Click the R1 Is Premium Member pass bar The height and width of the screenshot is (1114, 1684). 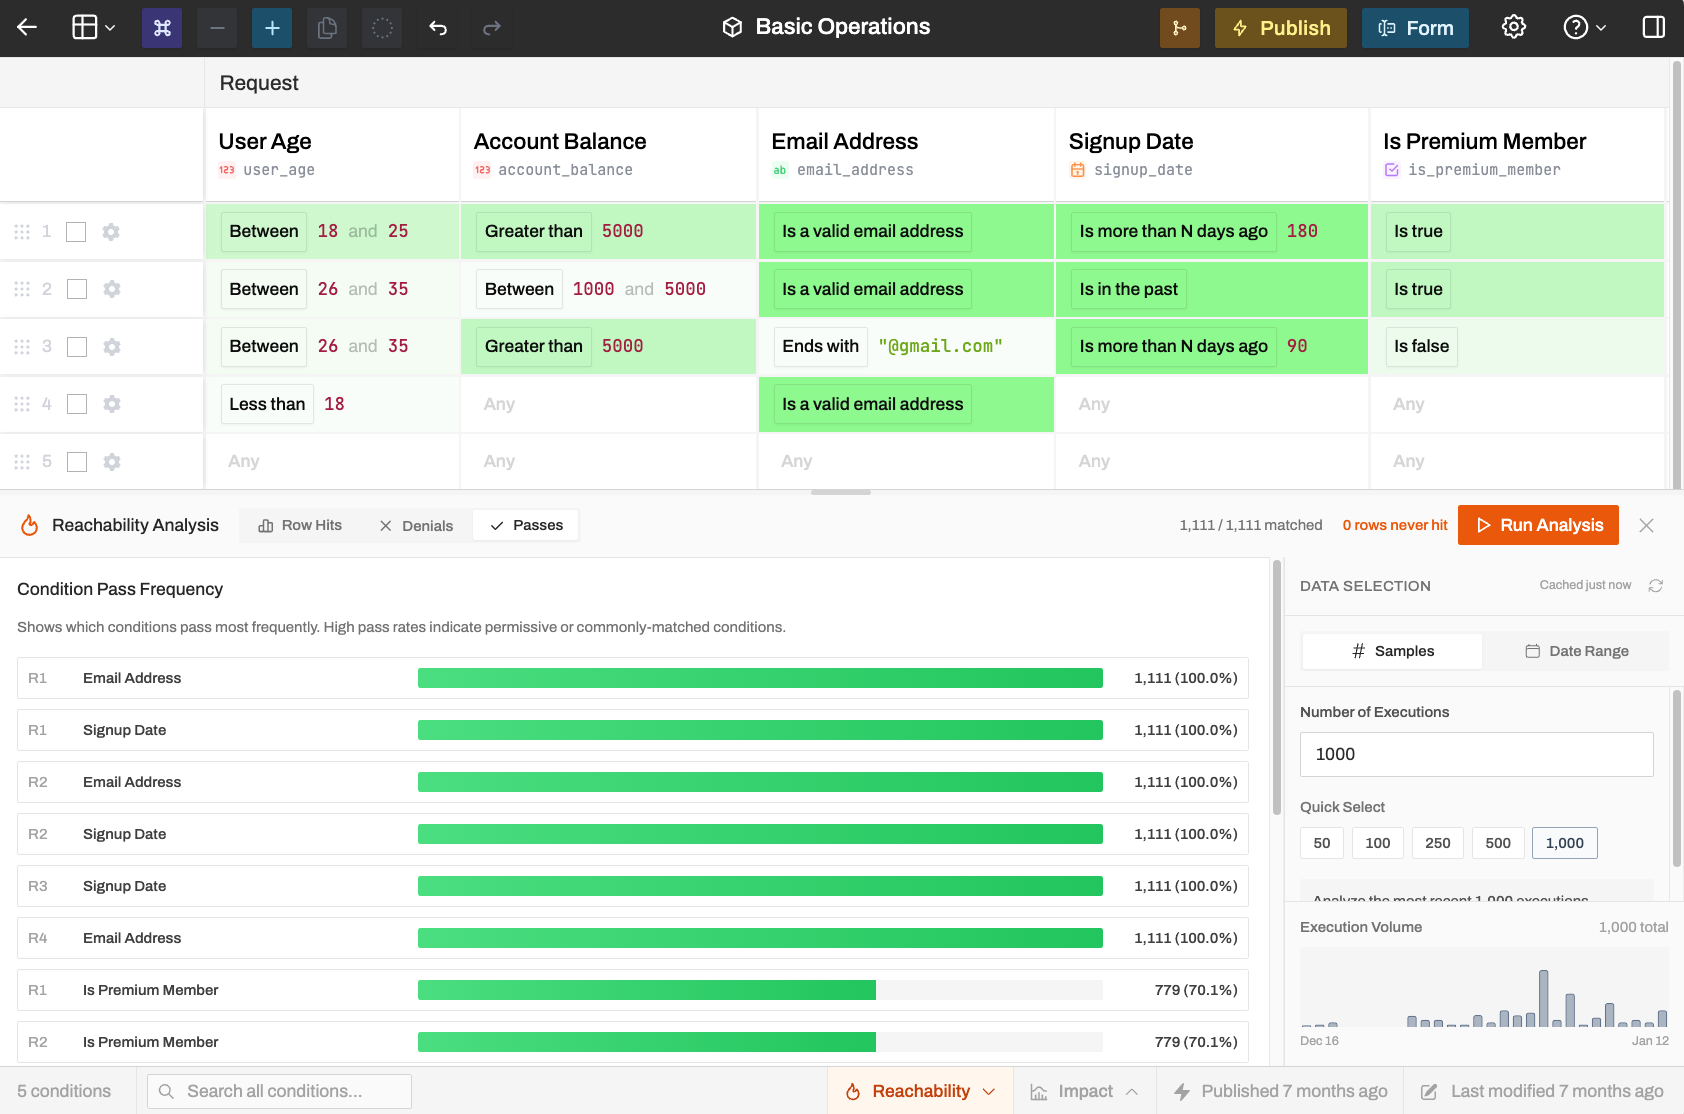coord(760,990)
